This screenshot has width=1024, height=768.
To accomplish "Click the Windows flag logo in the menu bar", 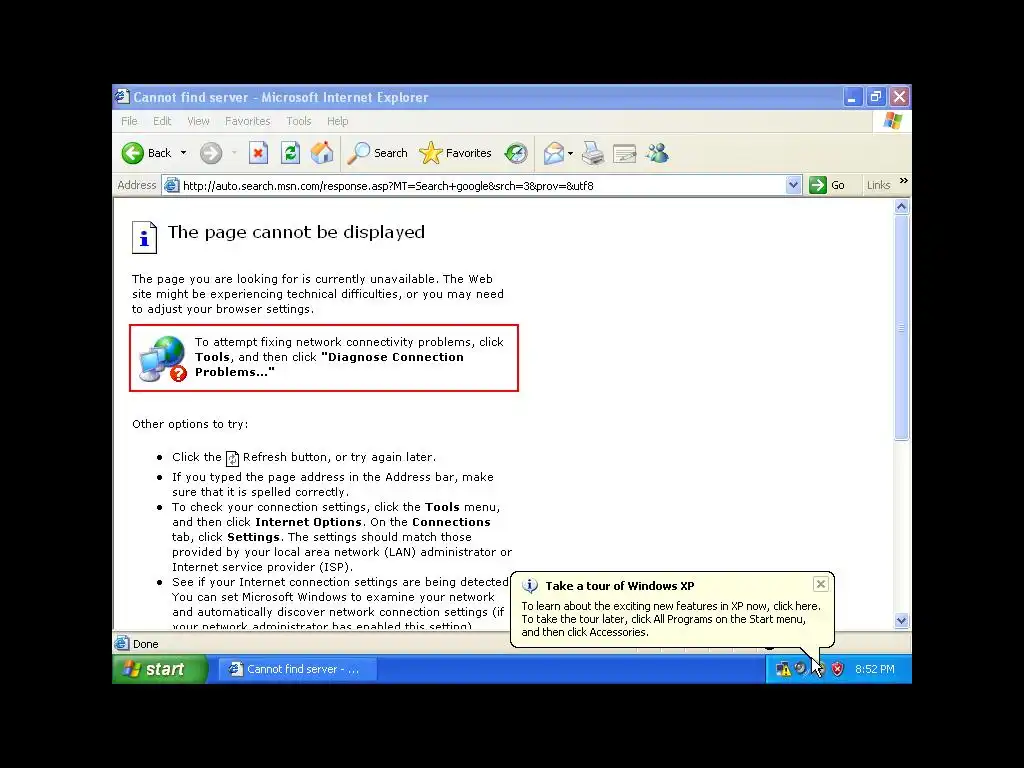I will tap(892, 121).
